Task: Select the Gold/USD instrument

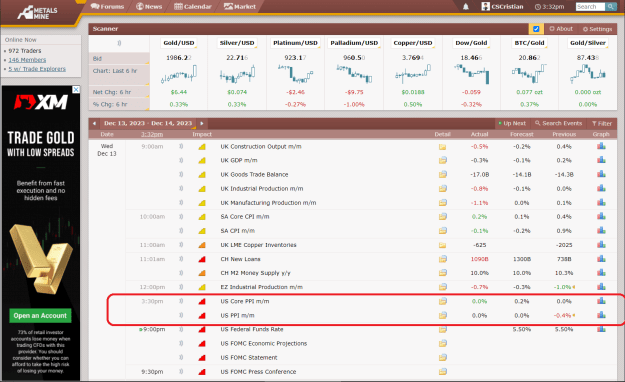Action: tap(179, 43)
